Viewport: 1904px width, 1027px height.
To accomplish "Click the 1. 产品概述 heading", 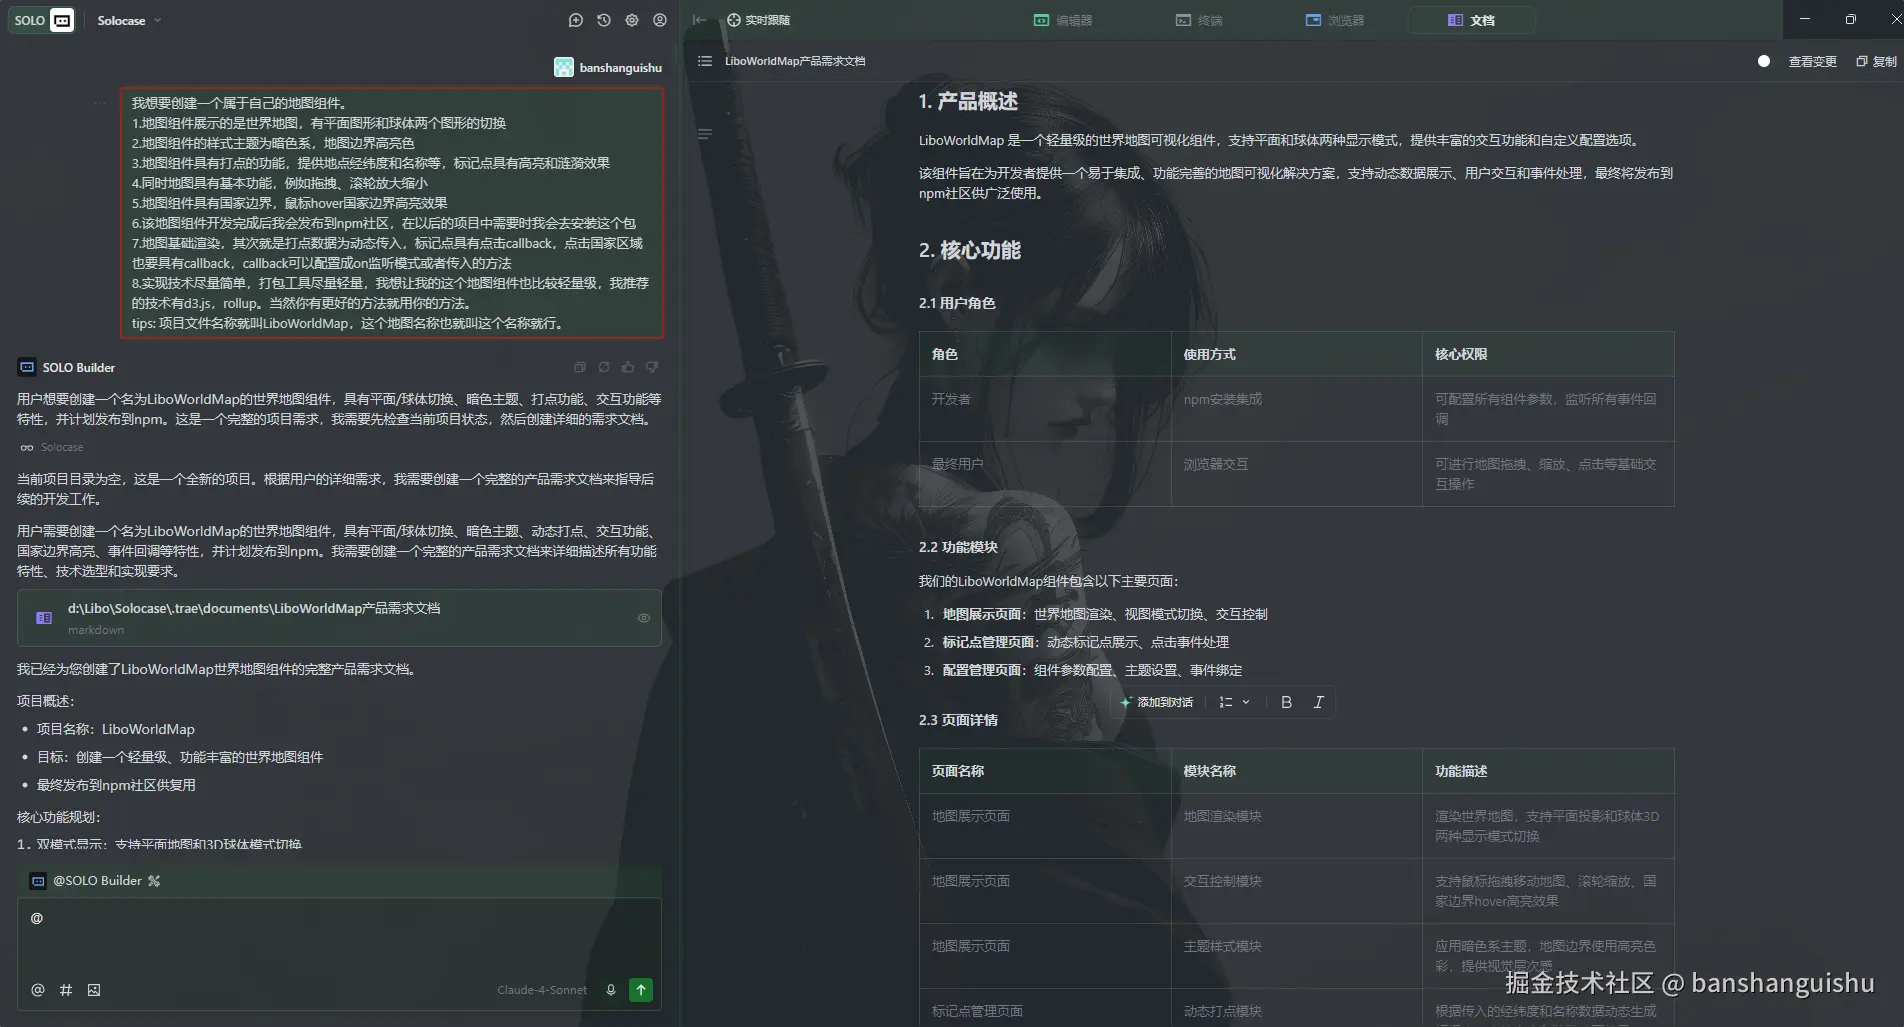I will 968,101.
